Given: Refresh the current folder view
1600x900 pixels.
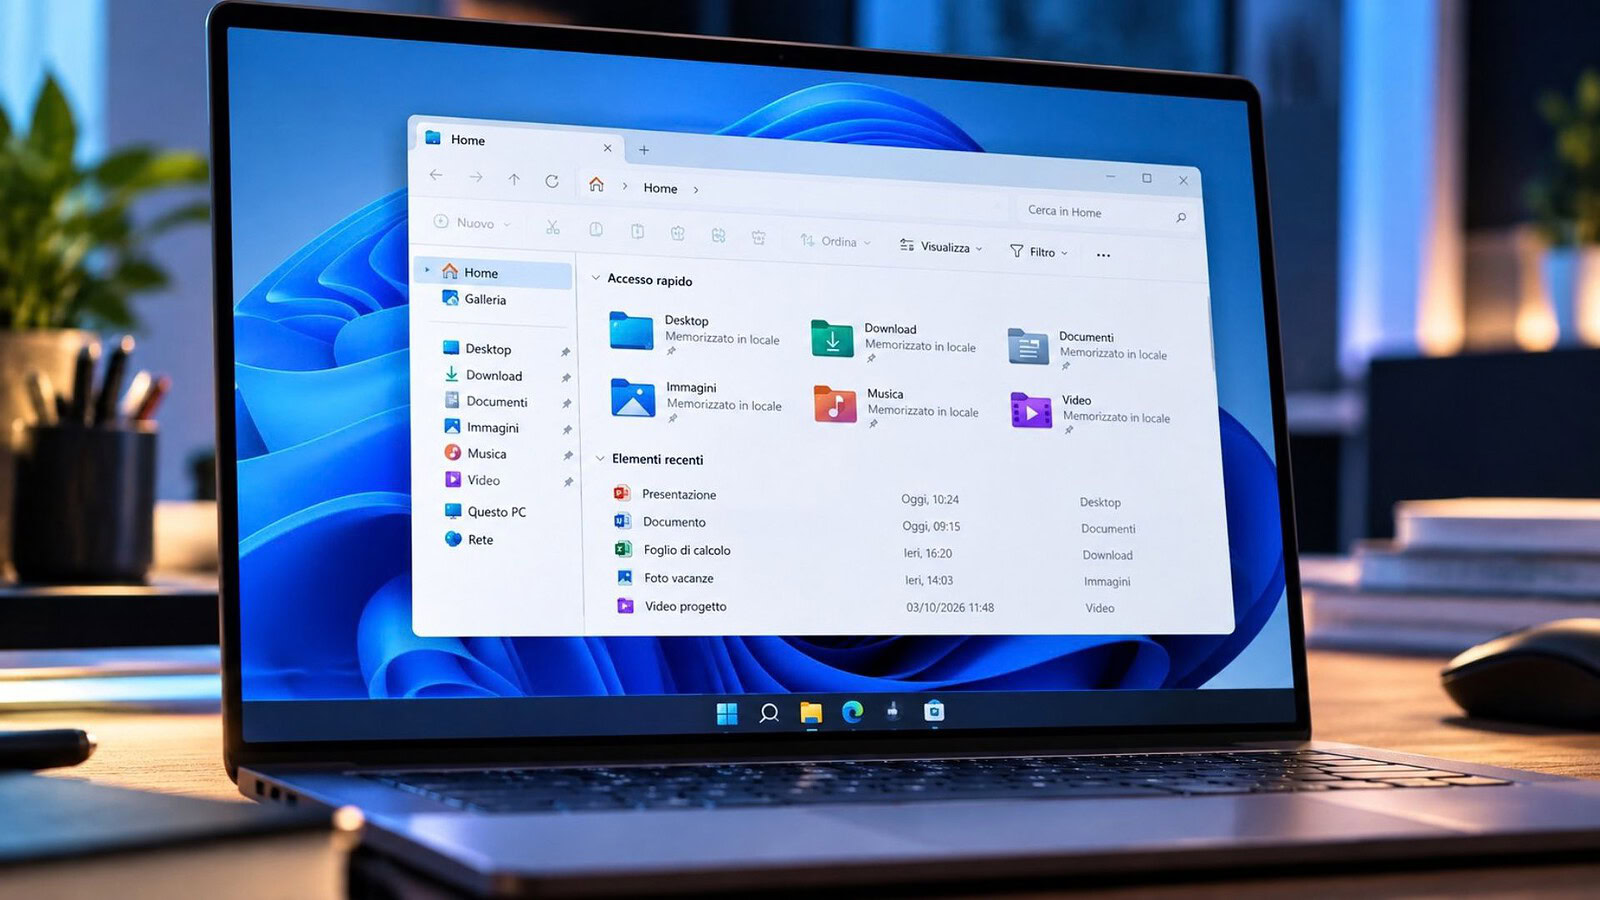Looking at the screenshot, I should 551,181.
